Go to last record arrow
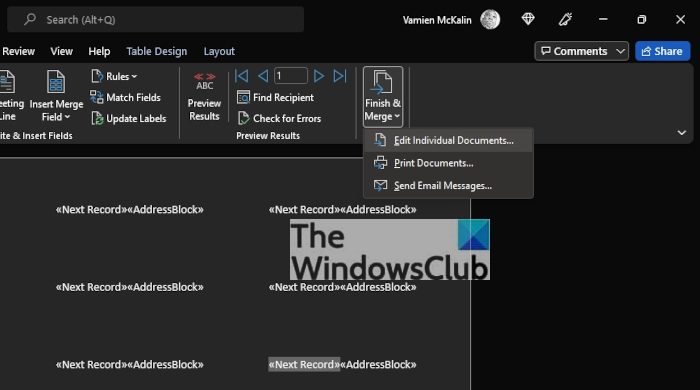 pyautogui.click(x=340, y=76)
